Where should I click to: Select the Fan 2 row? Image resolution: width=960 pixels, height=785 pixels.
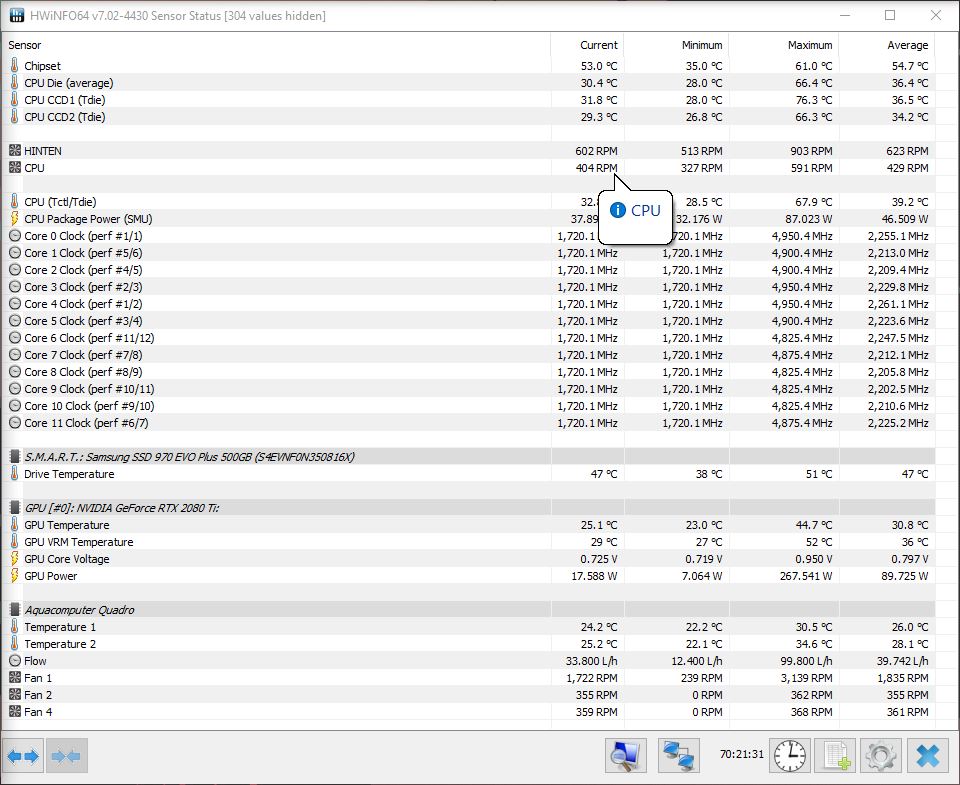tap(468, 695)
